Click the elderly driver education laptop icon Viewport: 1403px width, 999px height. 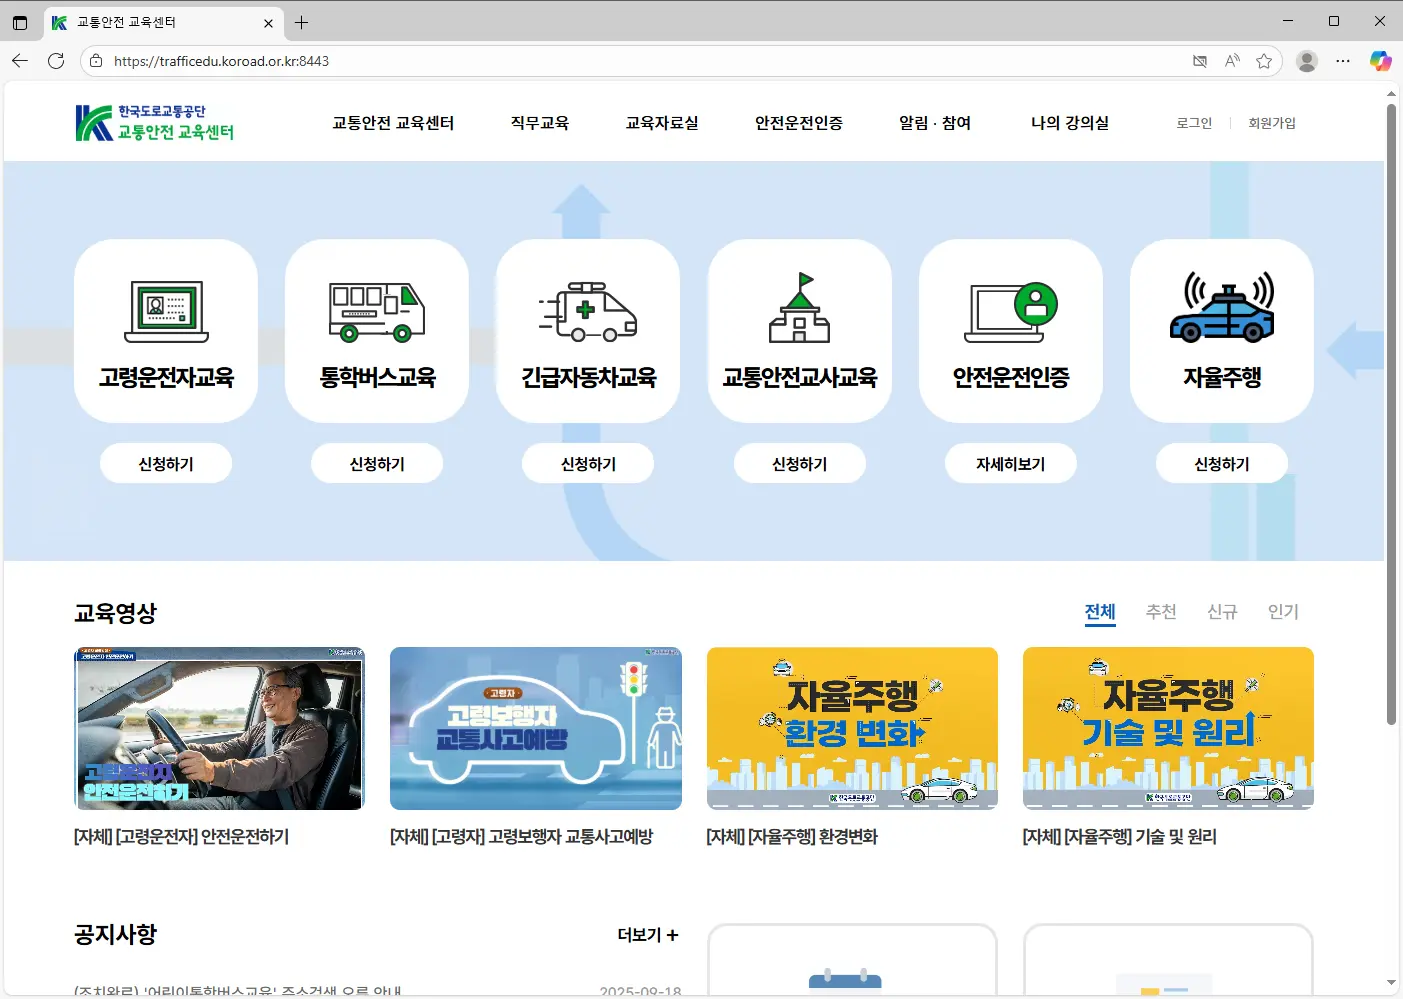(x=166, y=311)
